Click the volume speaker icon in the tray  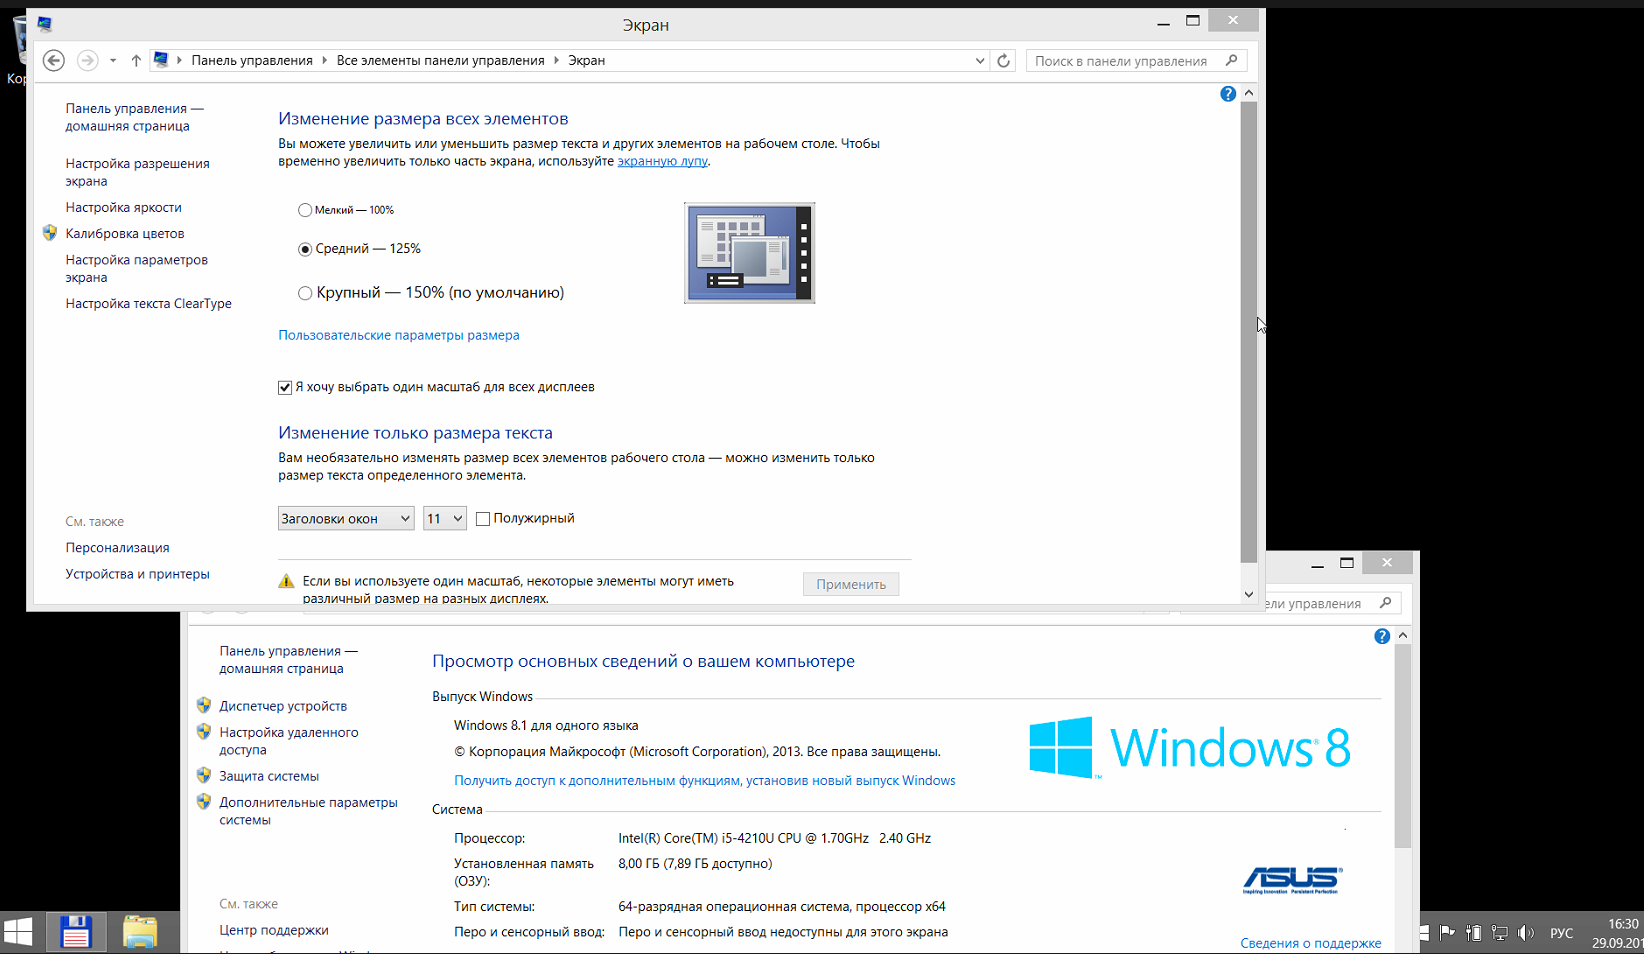[1525, 933]
